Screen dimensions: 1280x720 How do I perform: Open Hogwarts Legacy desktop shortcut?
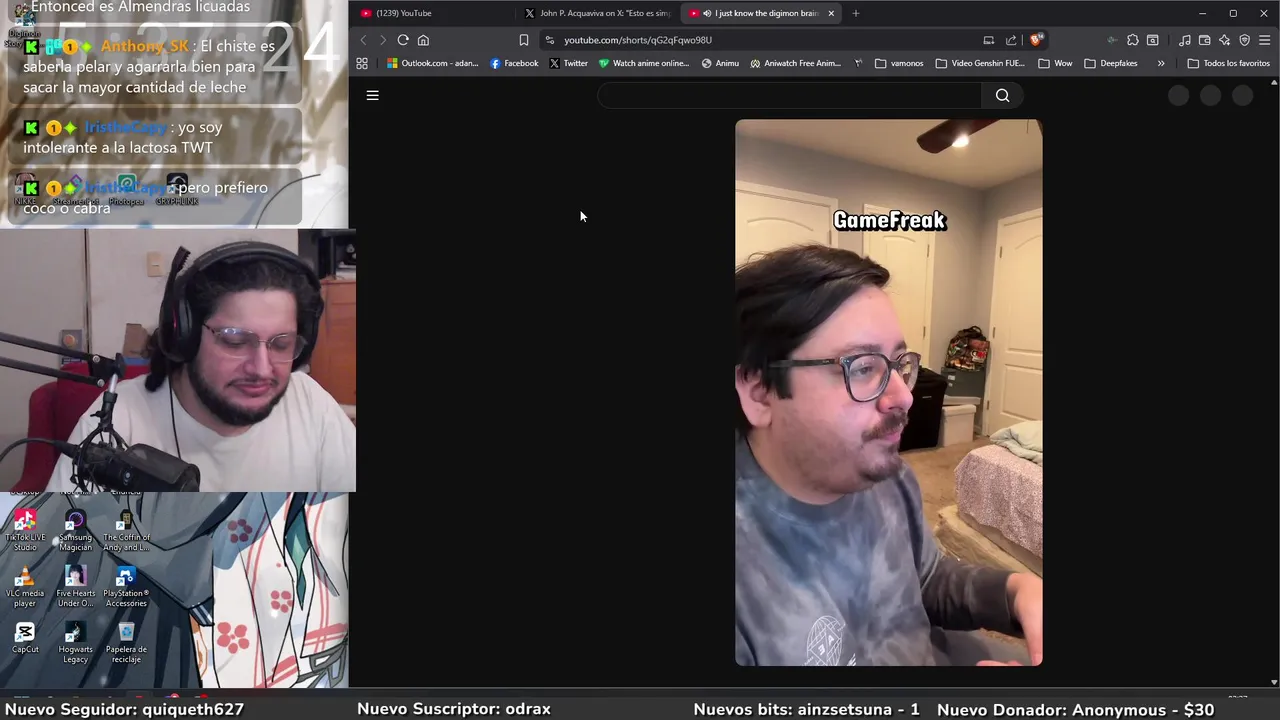(x=75, y=642)
